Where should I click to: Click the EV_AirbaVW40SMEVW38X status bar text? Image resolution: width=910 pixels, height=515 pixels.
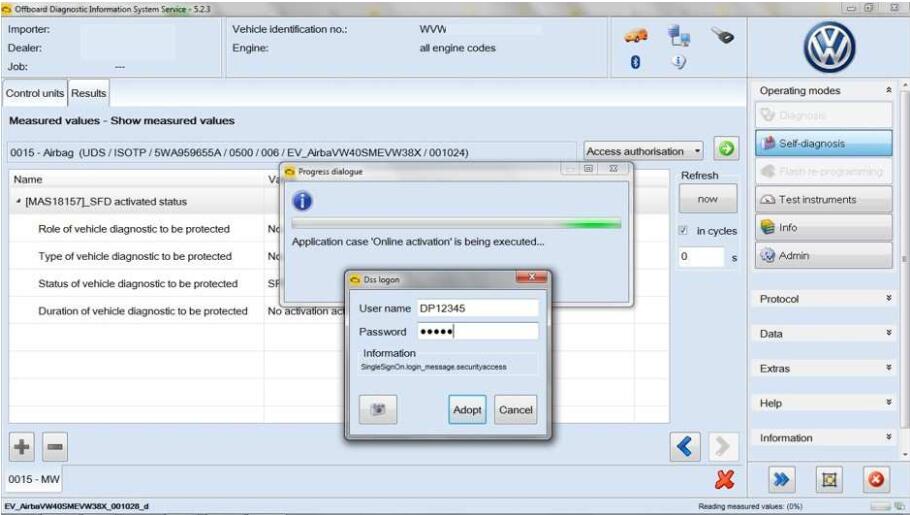(77, 506)
